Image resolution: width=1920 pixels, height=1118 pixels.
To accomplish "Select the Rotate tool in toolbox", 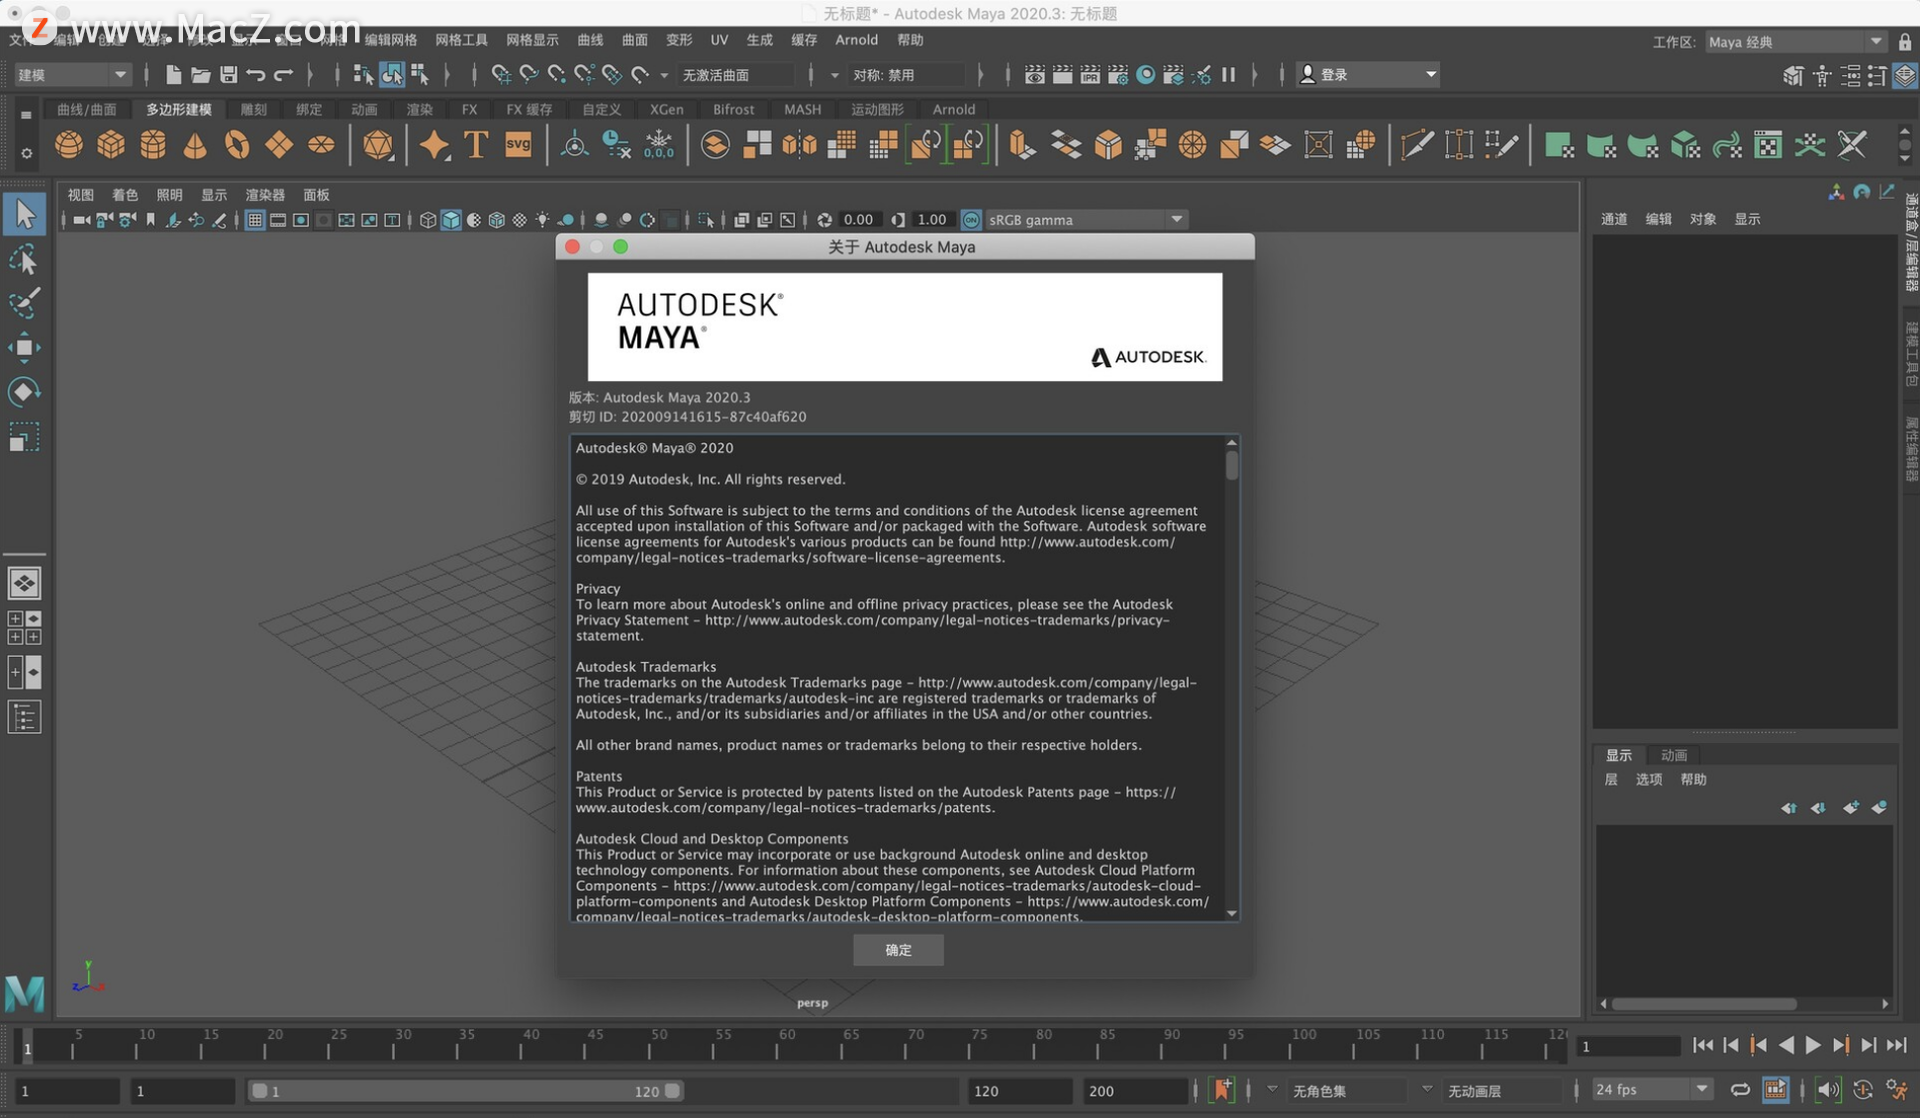I will 24,391.
